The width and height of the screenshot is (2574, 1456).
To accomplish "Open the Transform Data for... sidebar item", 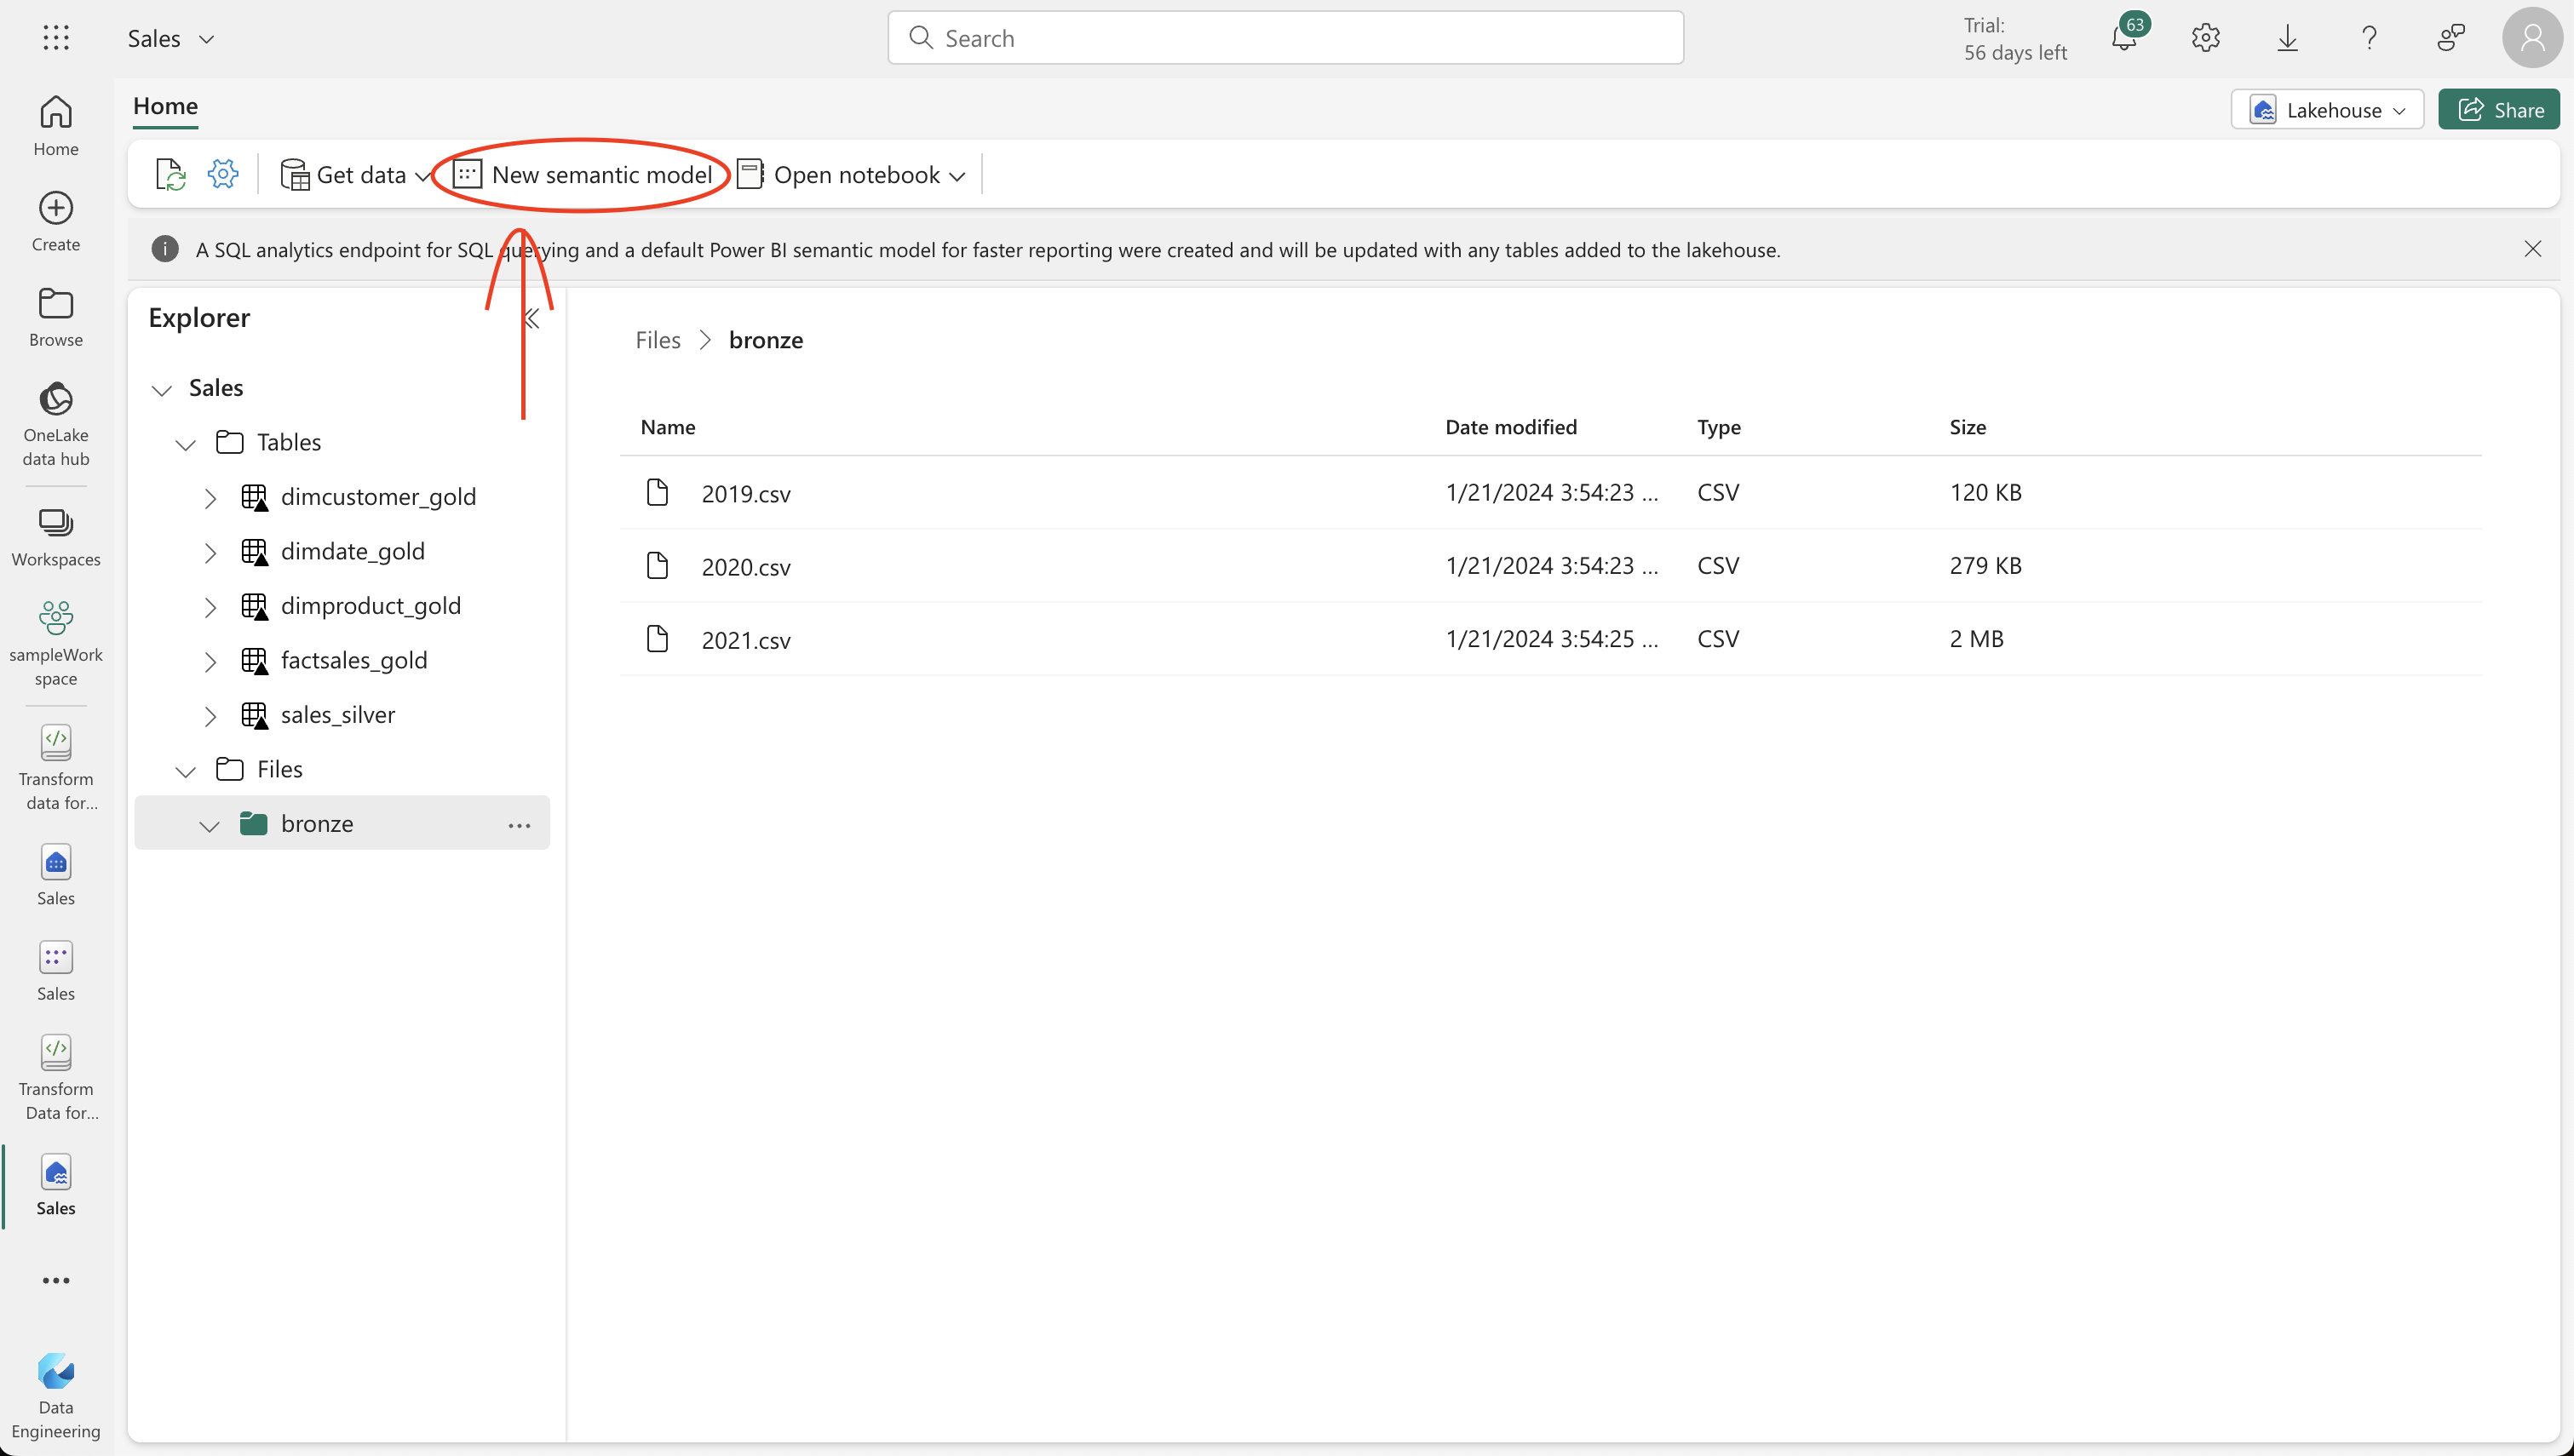I will point(56,1078).
